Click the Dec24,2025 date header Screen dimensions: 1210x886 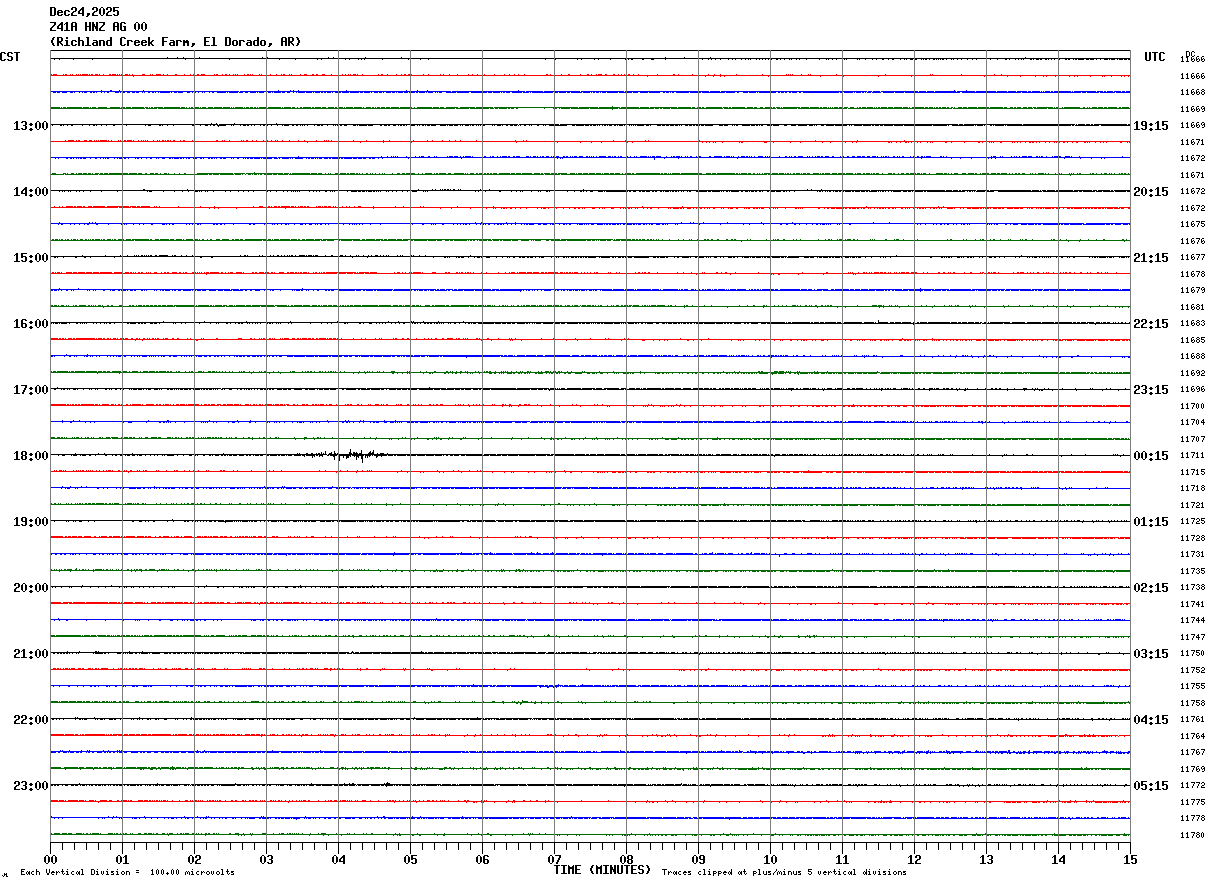84,12
